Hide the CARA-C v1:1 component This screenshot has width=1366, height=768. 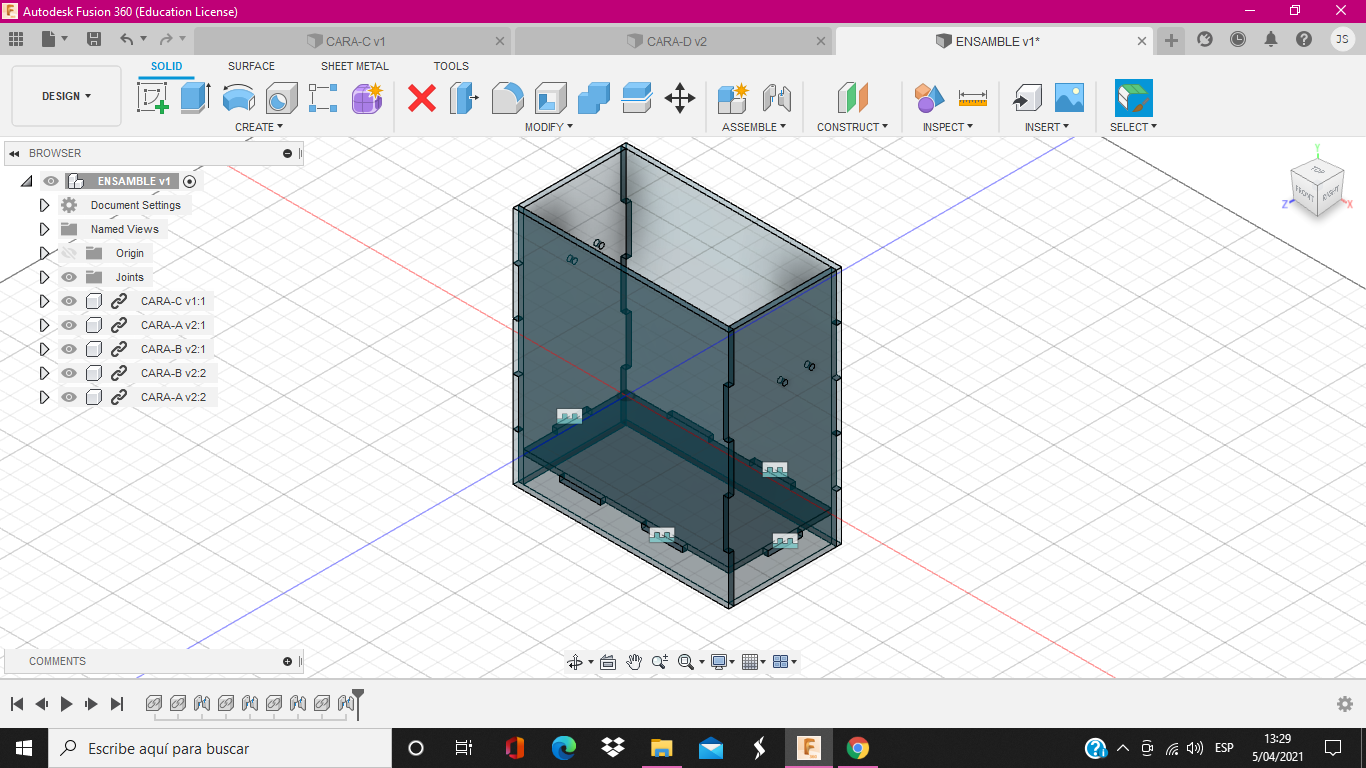click(69, 301)
